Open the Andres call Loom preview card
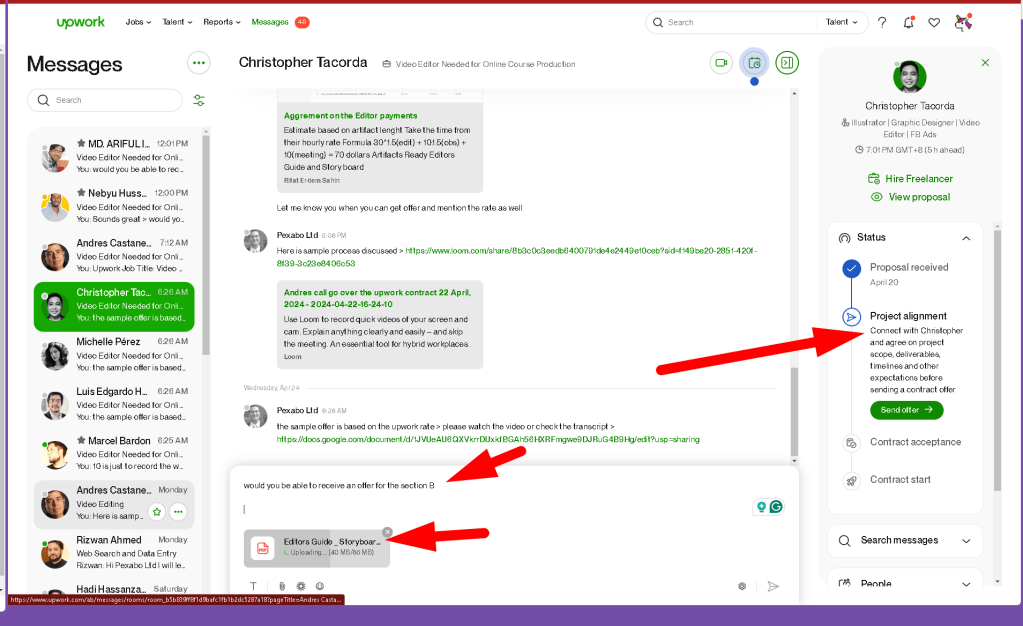The width and height of the screenshot is (1023, 626). [x=380, y=324]
